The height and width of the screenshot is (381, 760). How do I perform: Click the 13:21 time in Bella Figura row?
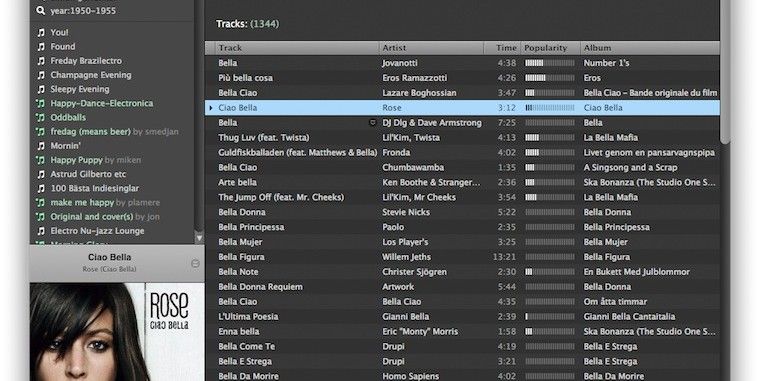pyautogui.click(x=505, y=257)
